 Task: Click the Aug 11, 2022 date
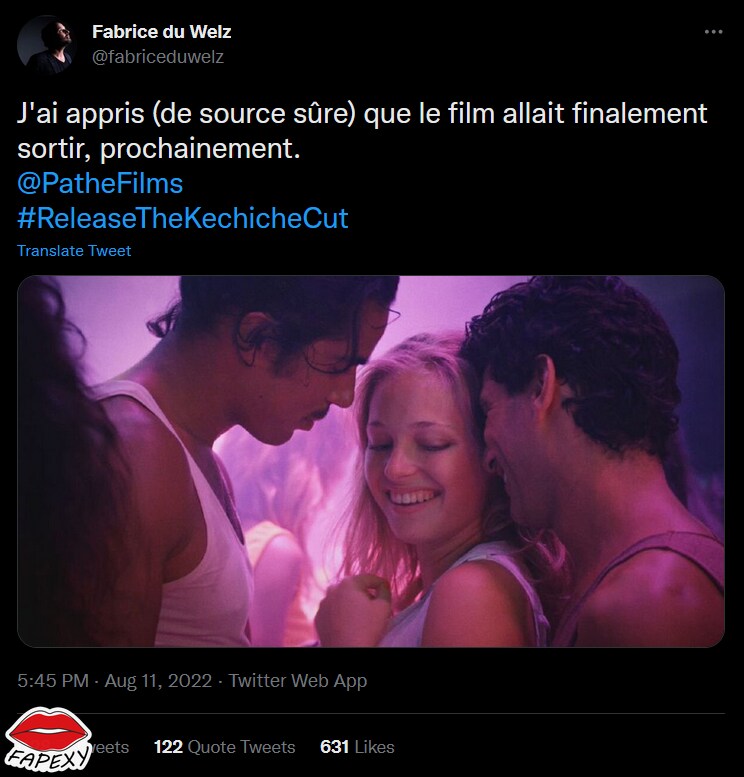click(158, 681)
